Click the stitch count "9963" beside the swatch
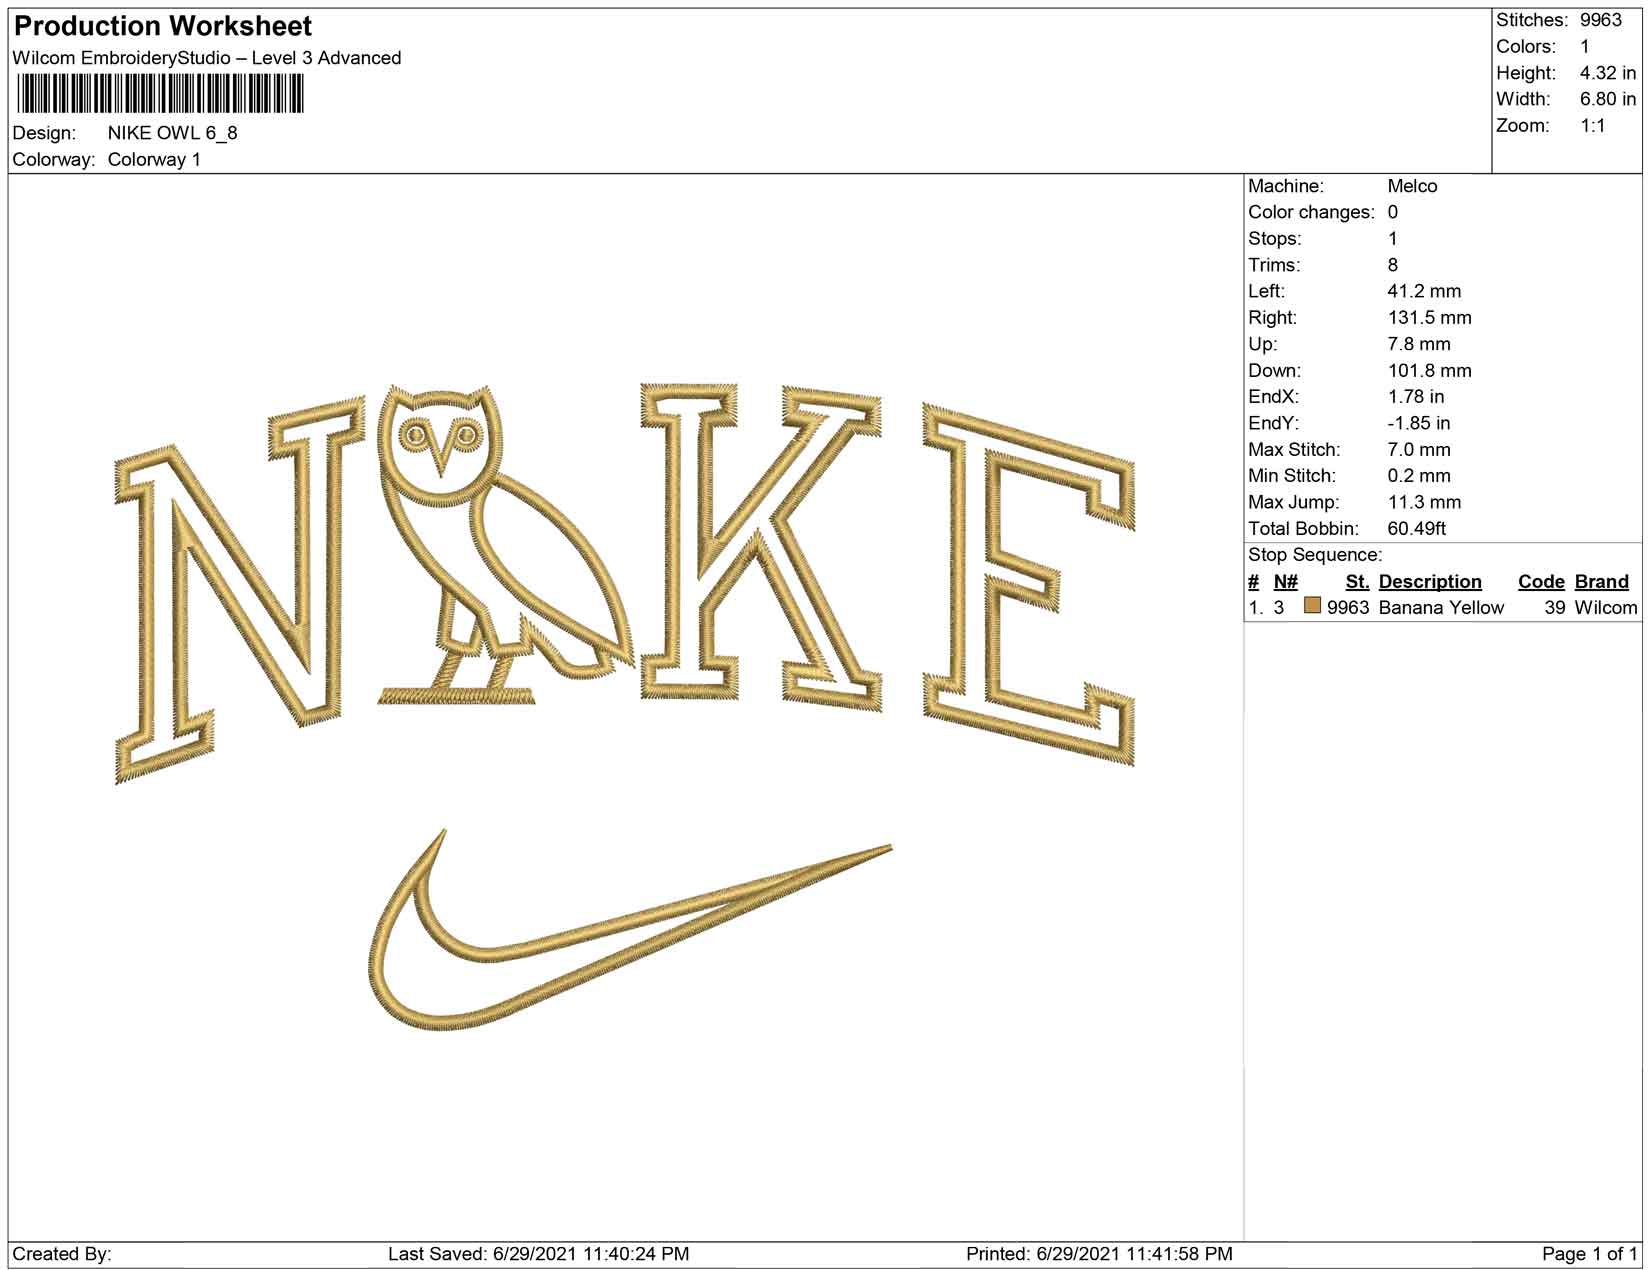 point(1348,608)
